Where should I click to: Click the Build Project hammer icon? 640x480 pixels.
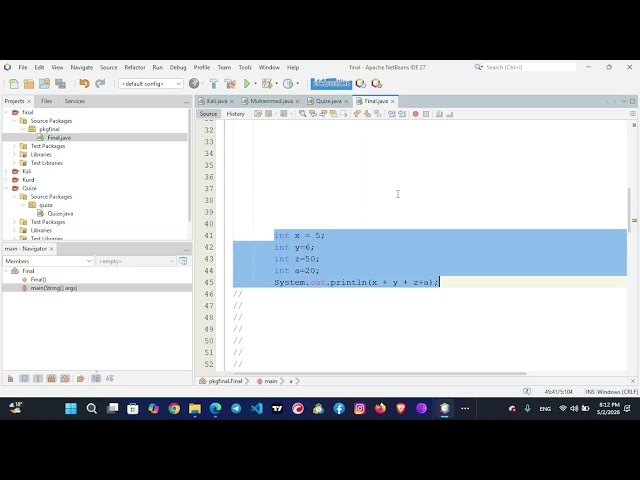[213, 84]
